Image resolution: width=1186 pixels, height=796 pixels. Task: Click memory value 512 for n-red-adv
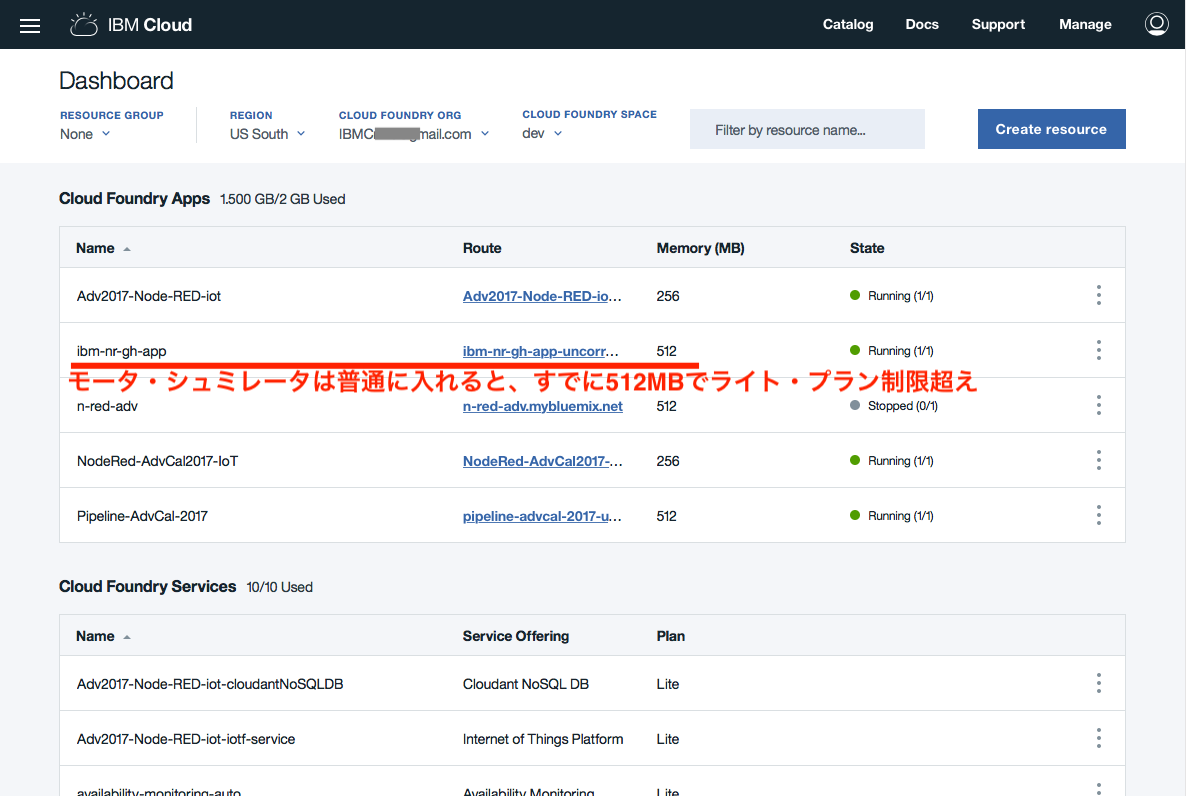[666, 406]
